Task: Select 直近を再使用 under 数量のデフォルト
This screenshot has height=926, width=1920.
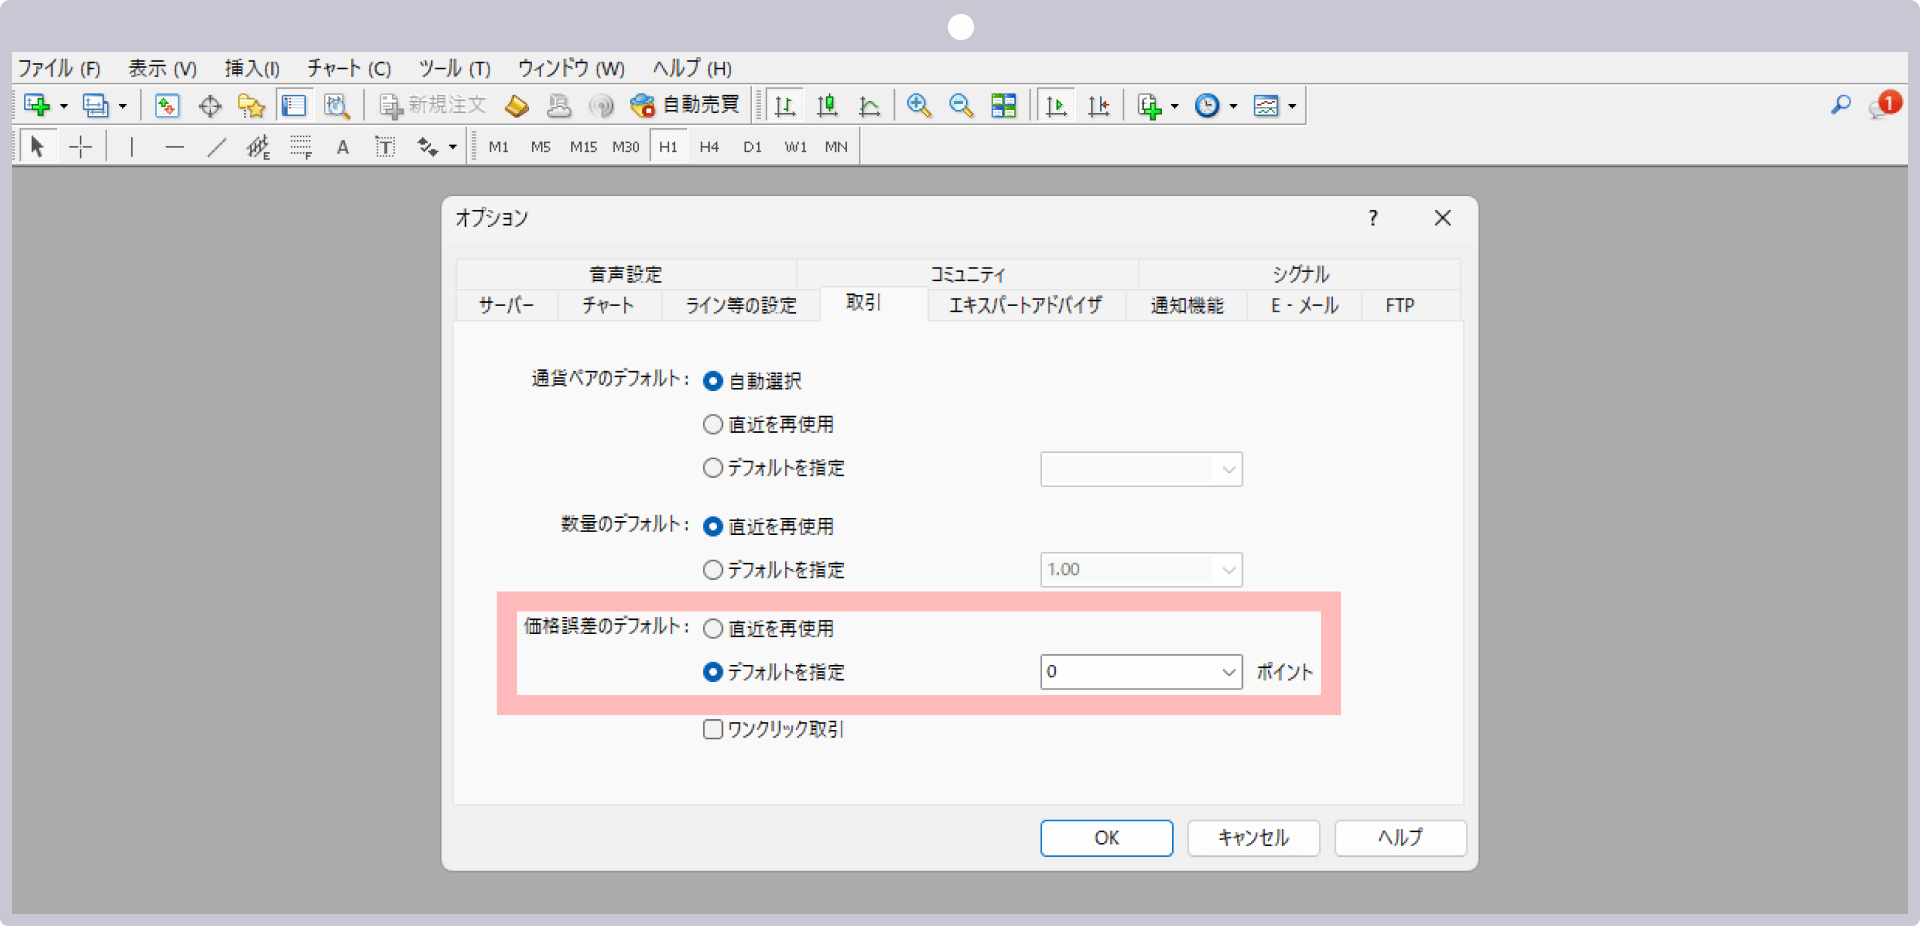Action: coord(768,526)
